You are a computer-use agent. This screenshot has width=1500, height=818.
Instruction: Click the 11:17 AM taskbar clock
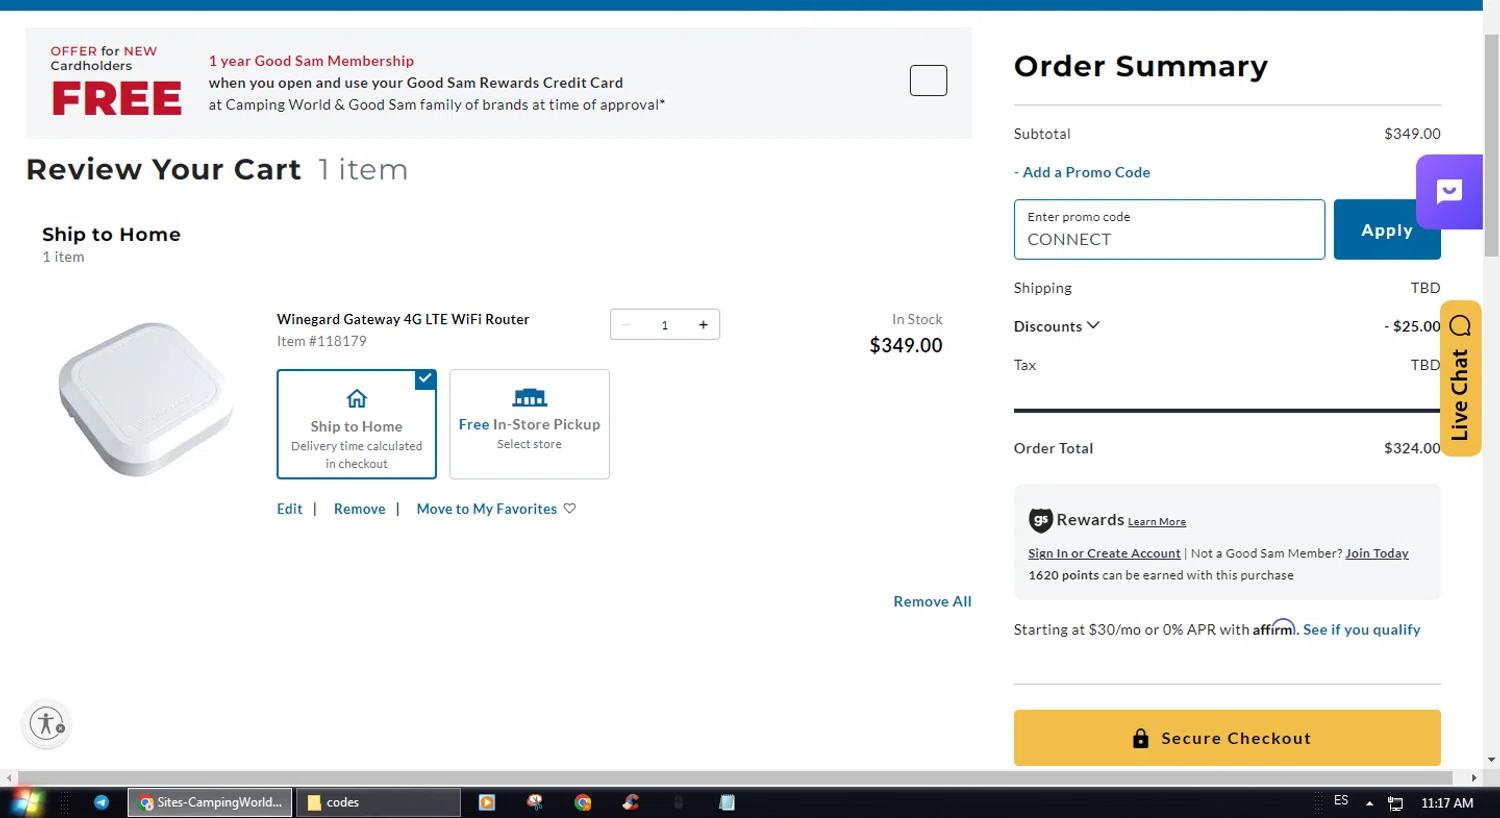[1447, 803]
